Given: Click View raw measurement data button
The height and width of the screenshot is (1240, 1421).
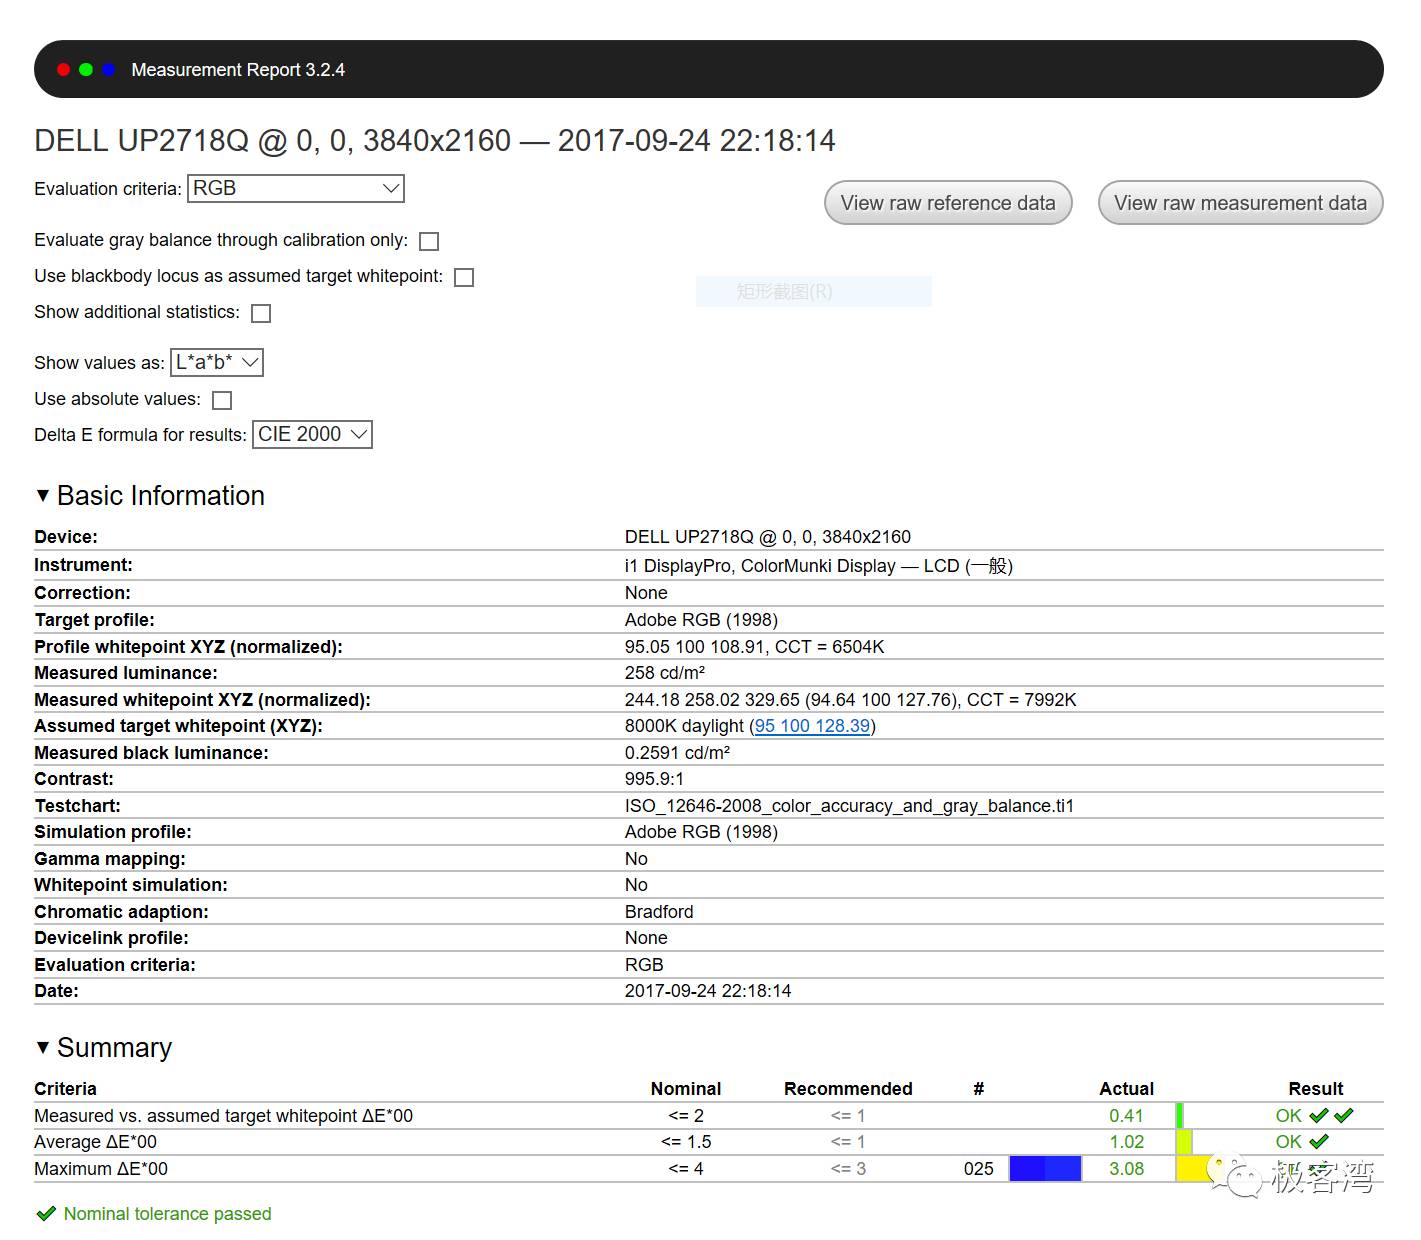Looking at the screenshot, I should pyautogui.click(x=1240, y=203).
